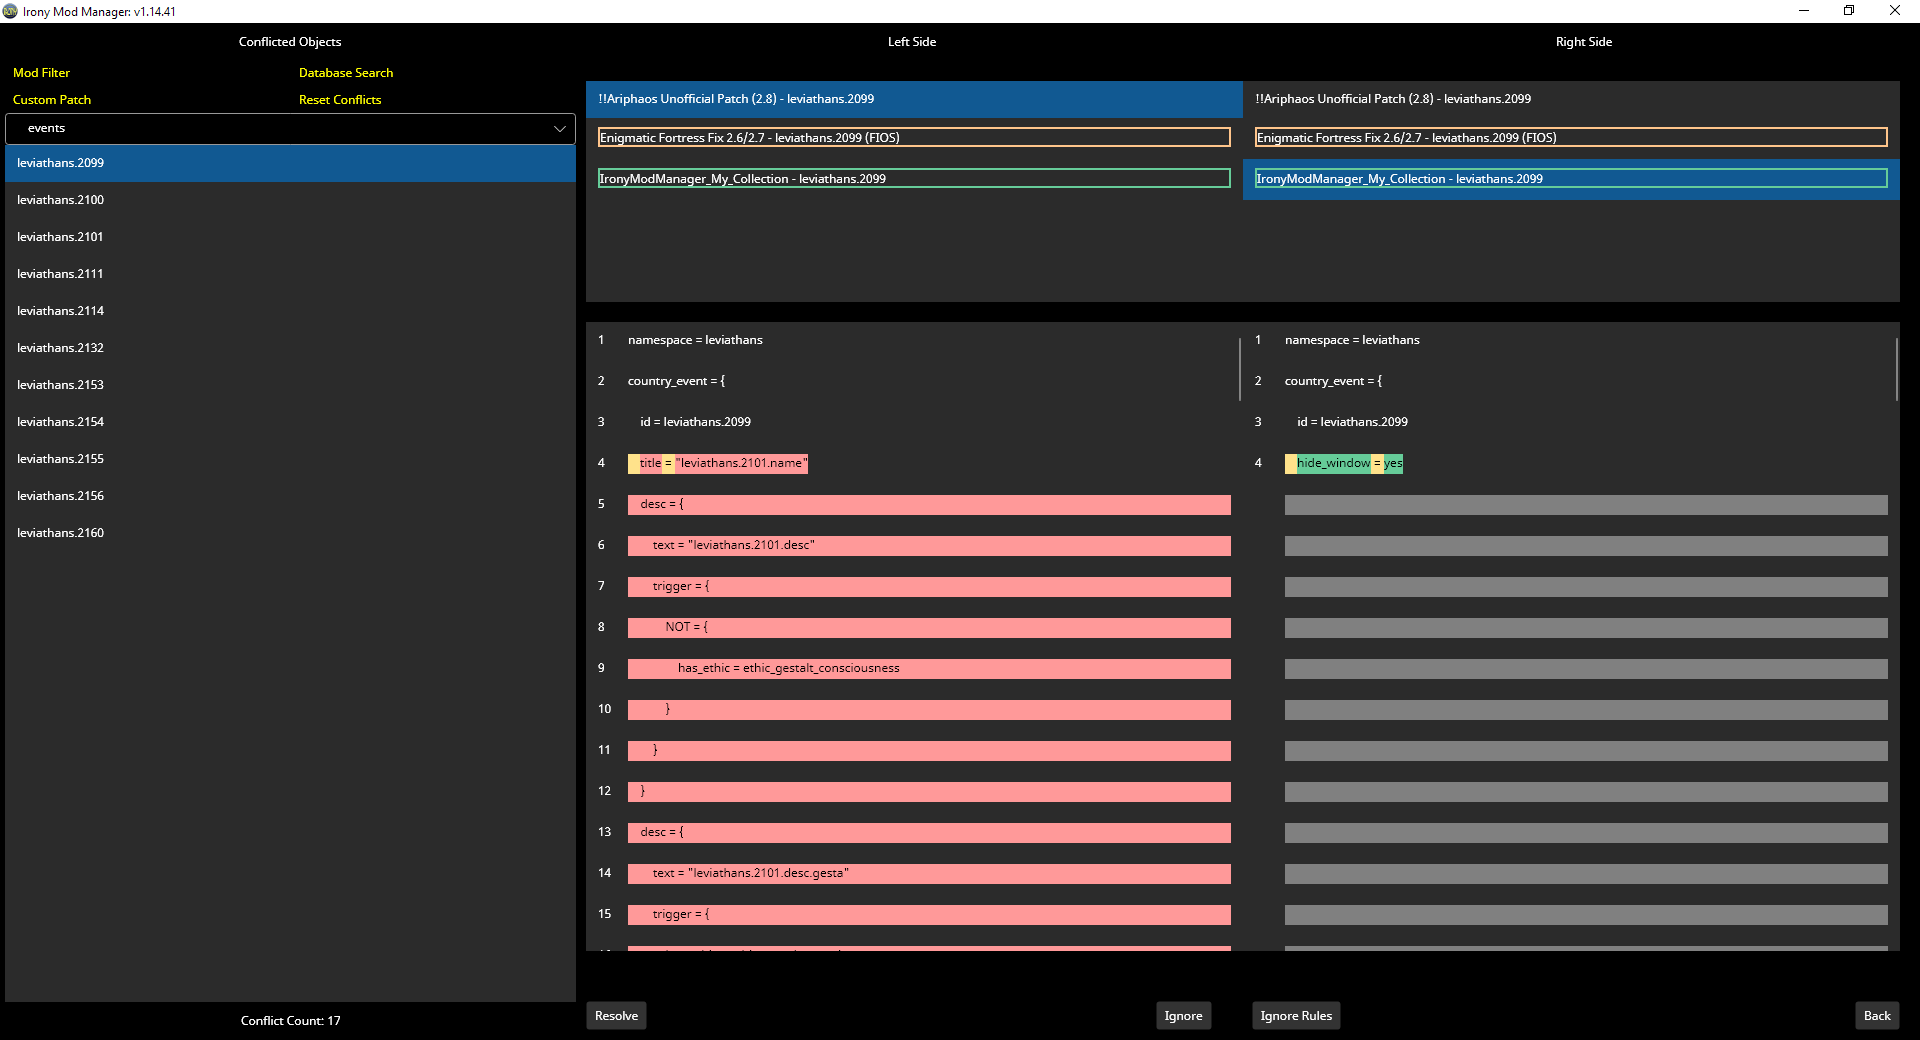
Task: Open the events dropdown selector
Action: point(290,128)
